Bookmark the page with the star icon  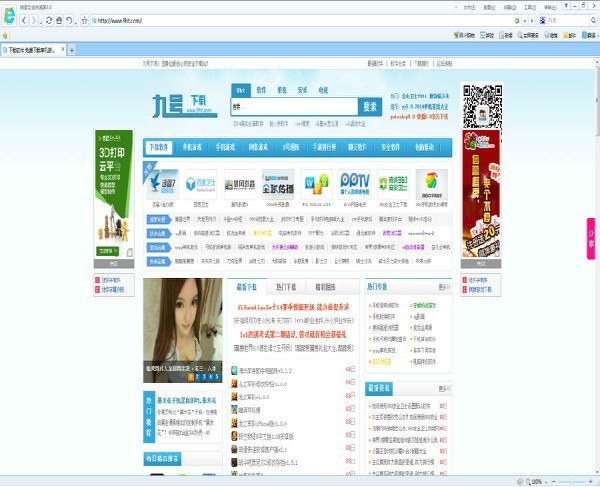pos(85,20)
